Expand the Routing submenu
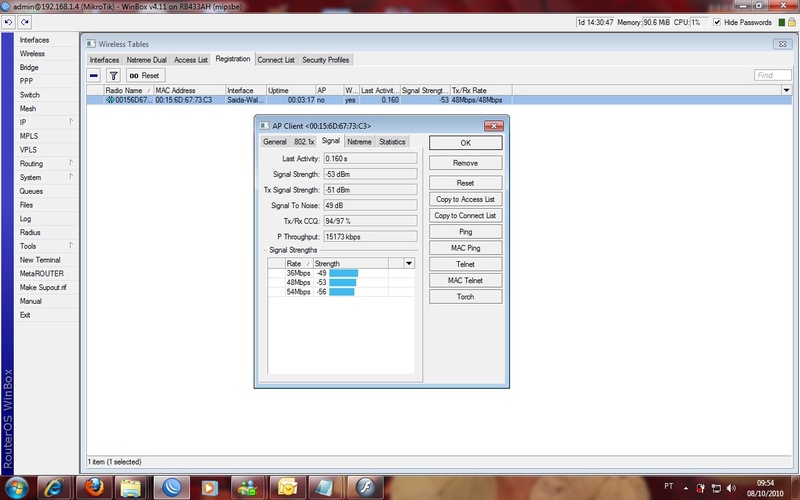Viewport: 800px width, 500px height. click(x=70, y=163)
